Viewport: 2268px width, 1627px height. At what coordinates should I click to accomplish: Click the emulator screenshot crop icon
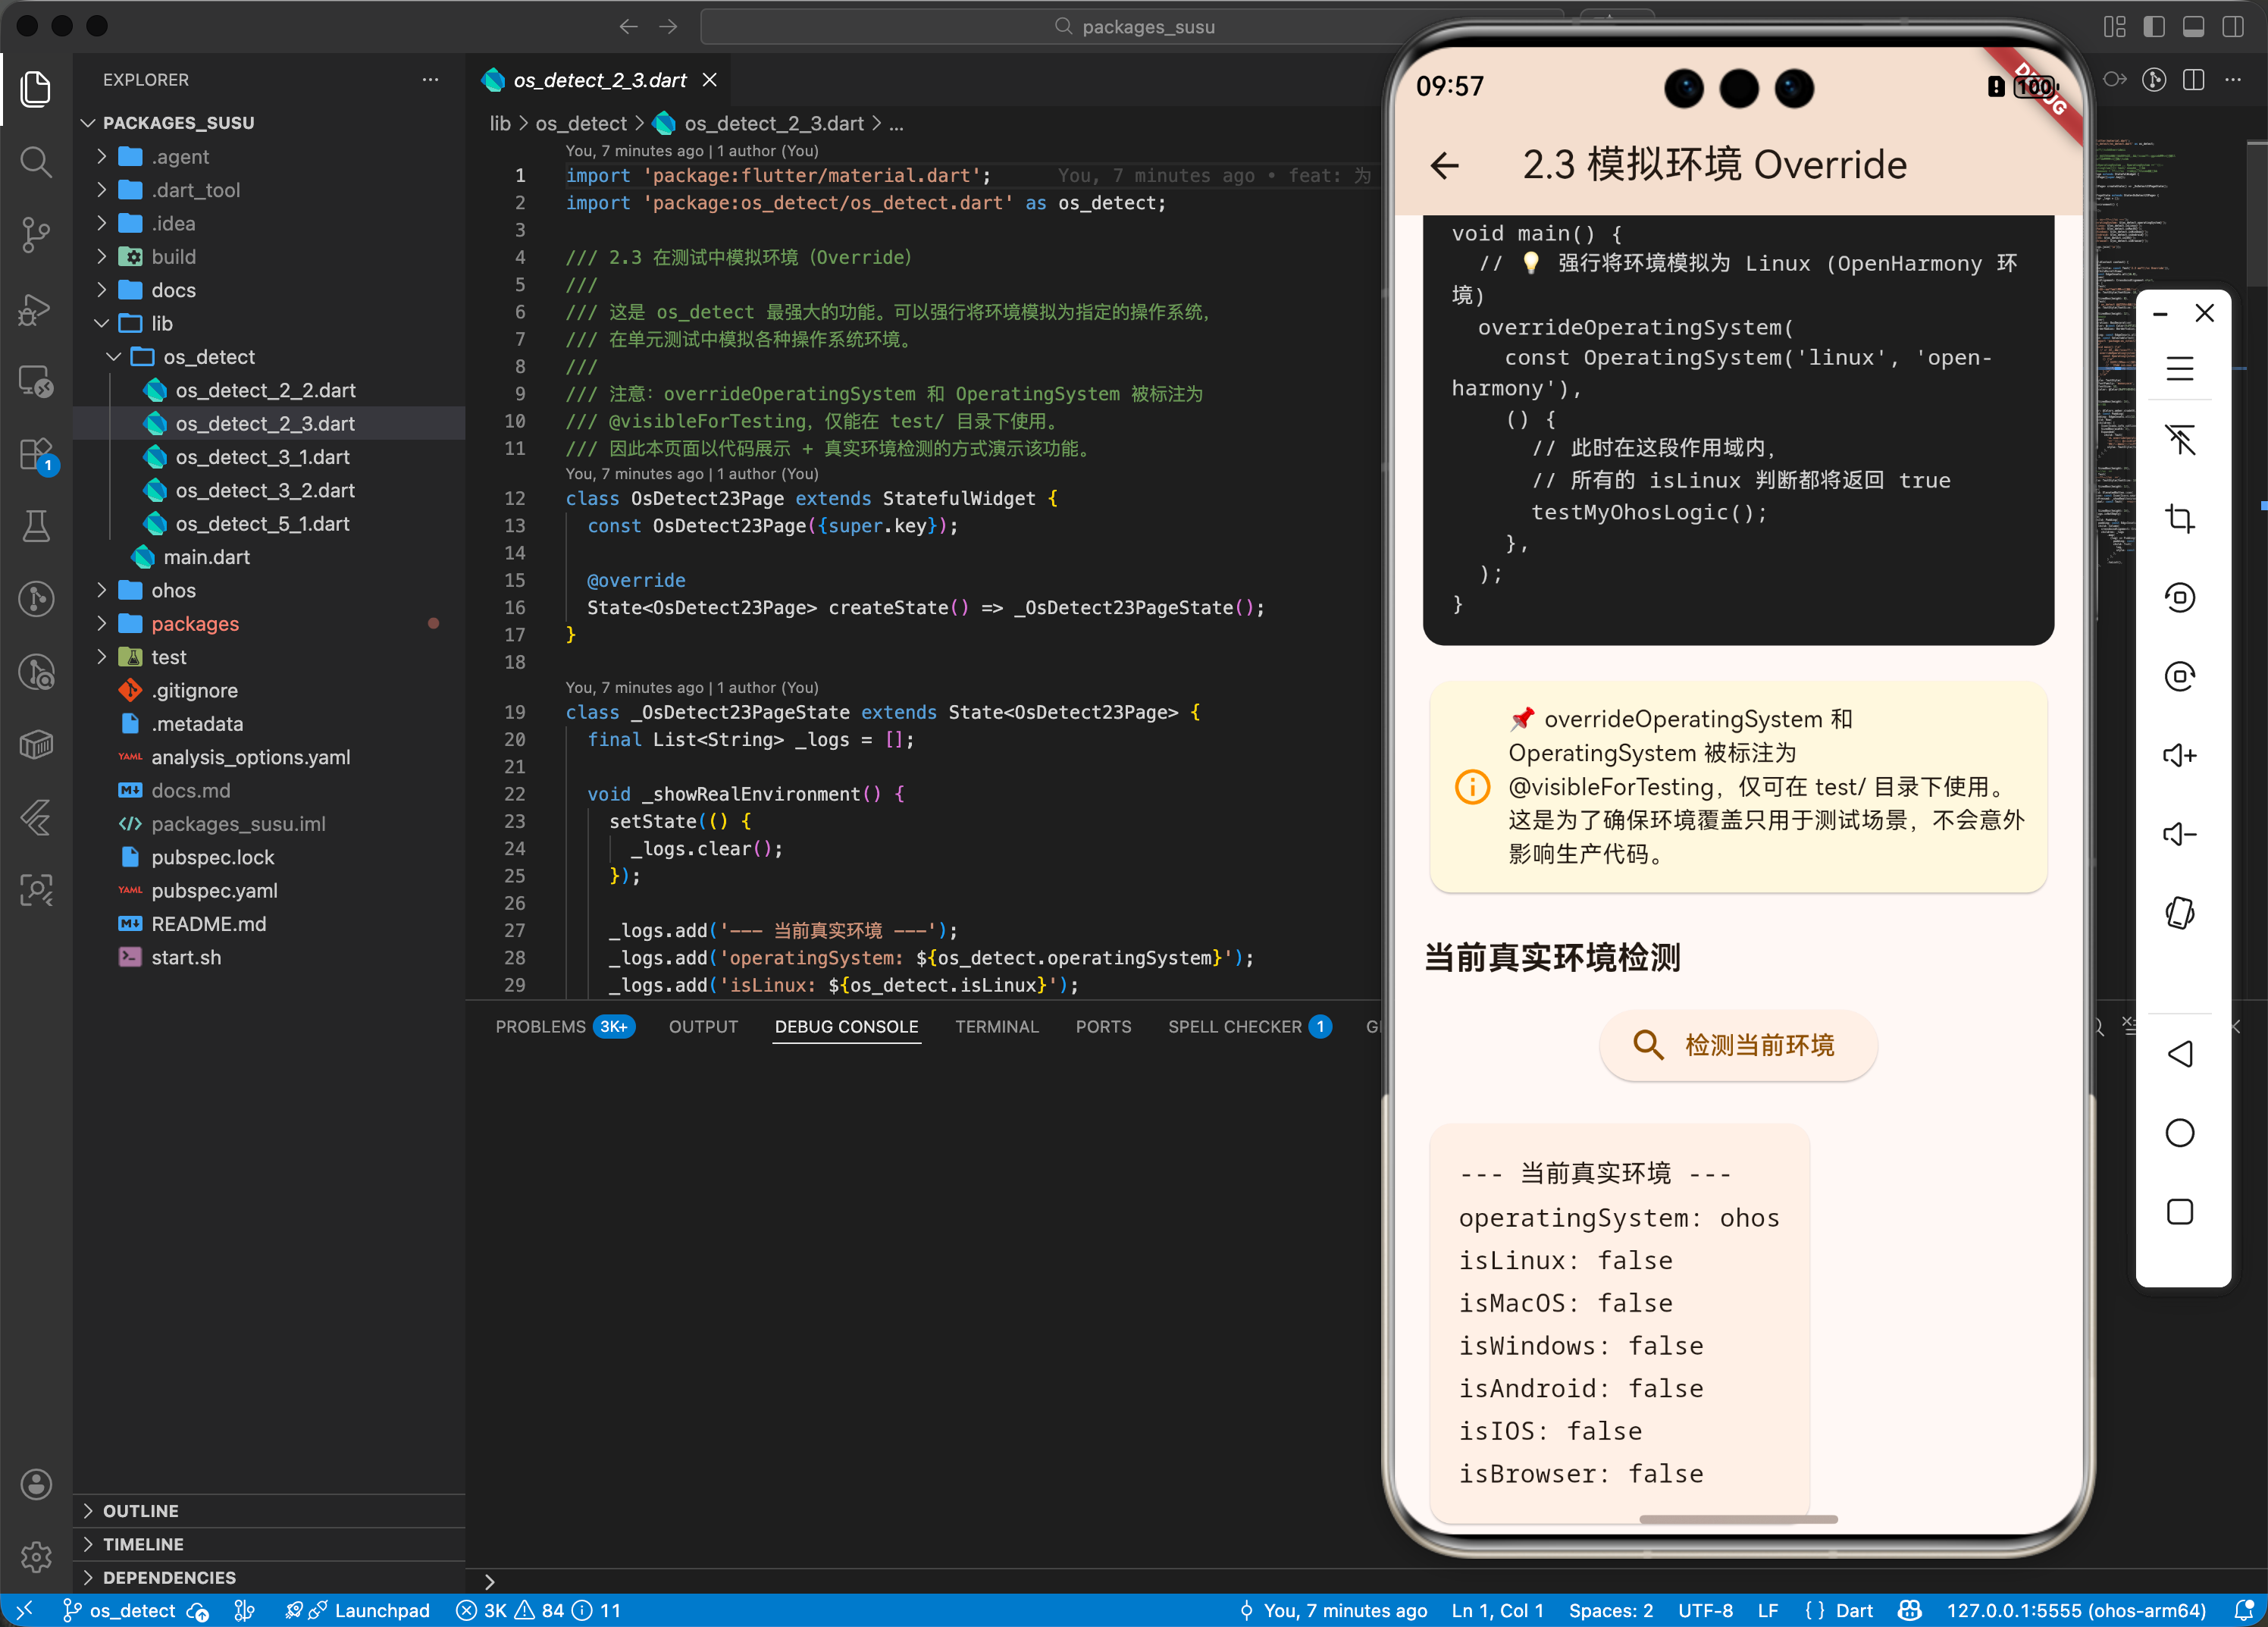[x=2179, y=519]
